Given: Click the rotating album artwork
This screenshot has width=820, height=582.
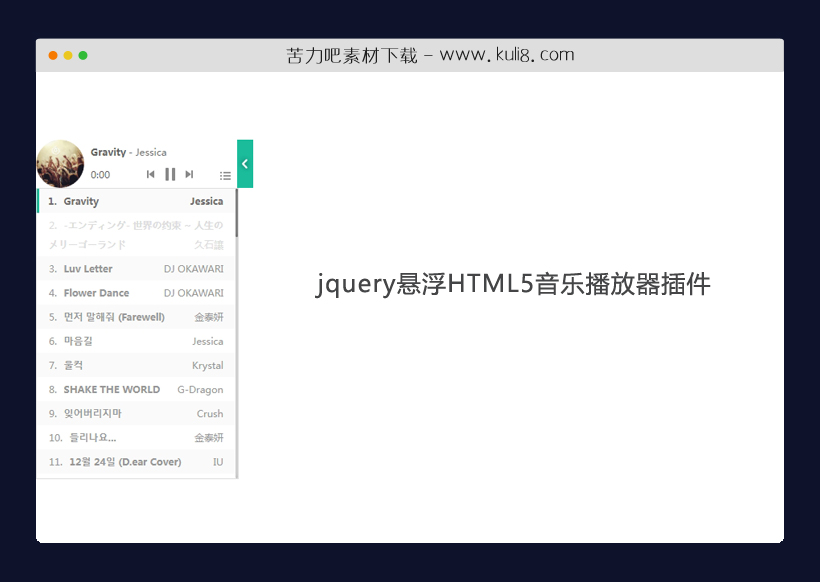Looking at the screenshot, I should click(x=60, y=163).
